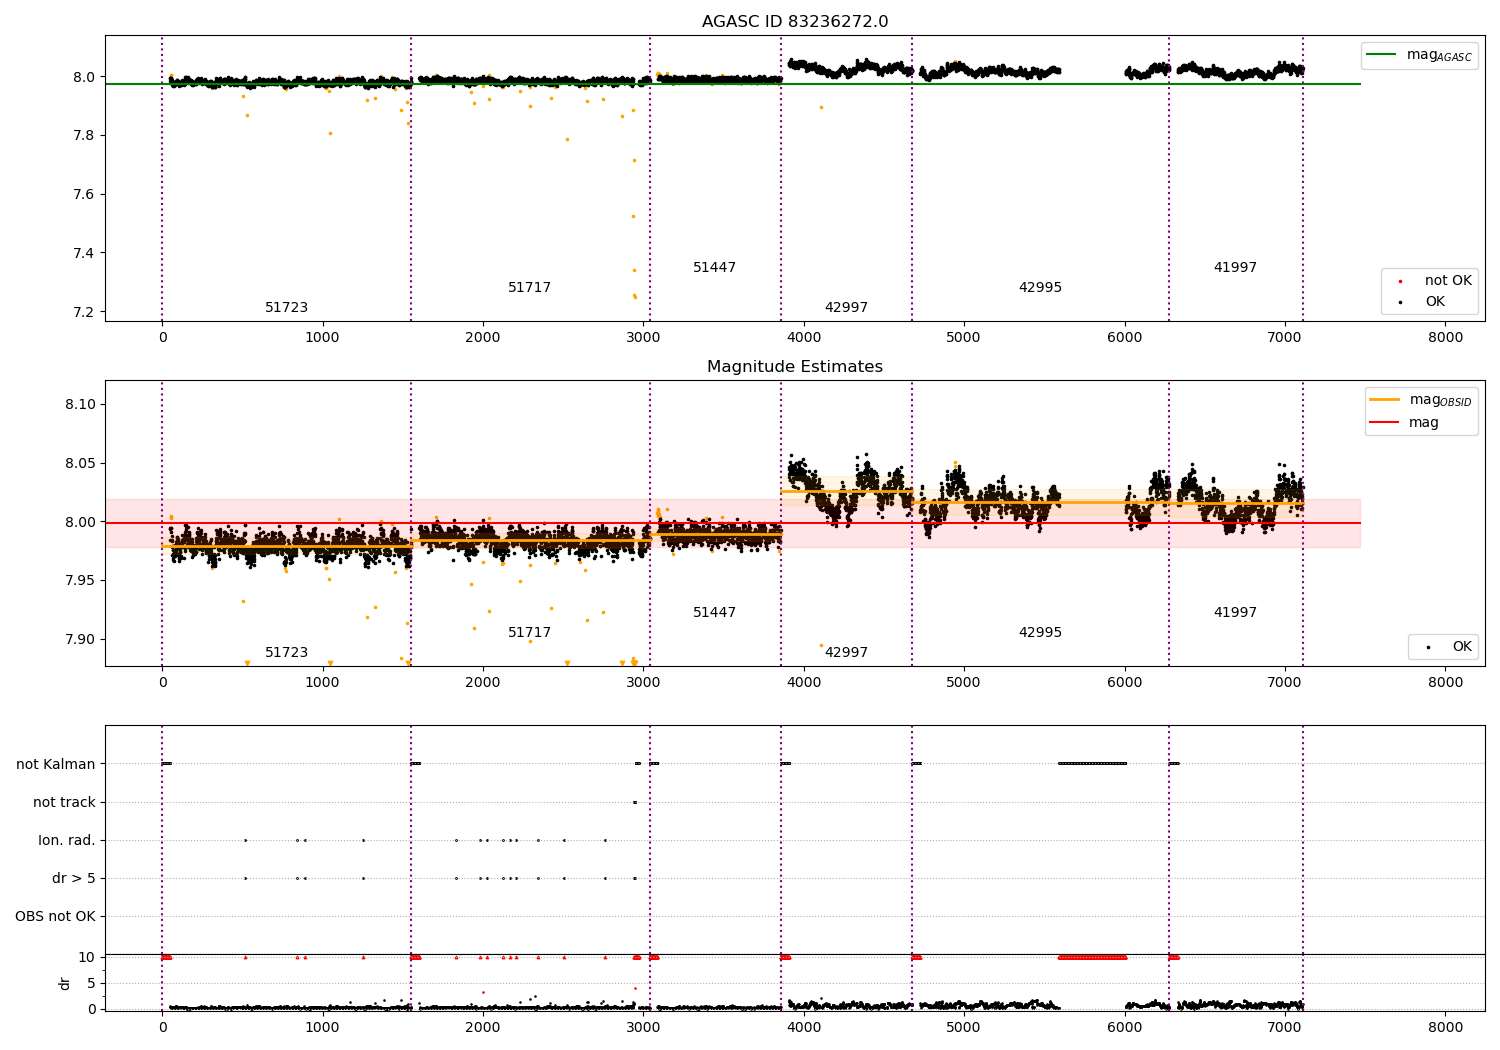Click '51723' label in Magnitude Estimates plot

pos(286,653)
